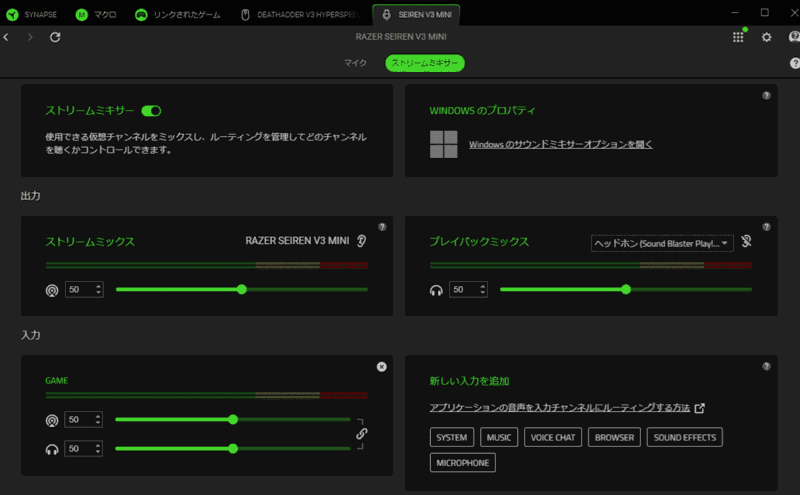The height and width of the screenshot is (495, 800).
Task: Open settings gear icon
Action: click(766, 37)
